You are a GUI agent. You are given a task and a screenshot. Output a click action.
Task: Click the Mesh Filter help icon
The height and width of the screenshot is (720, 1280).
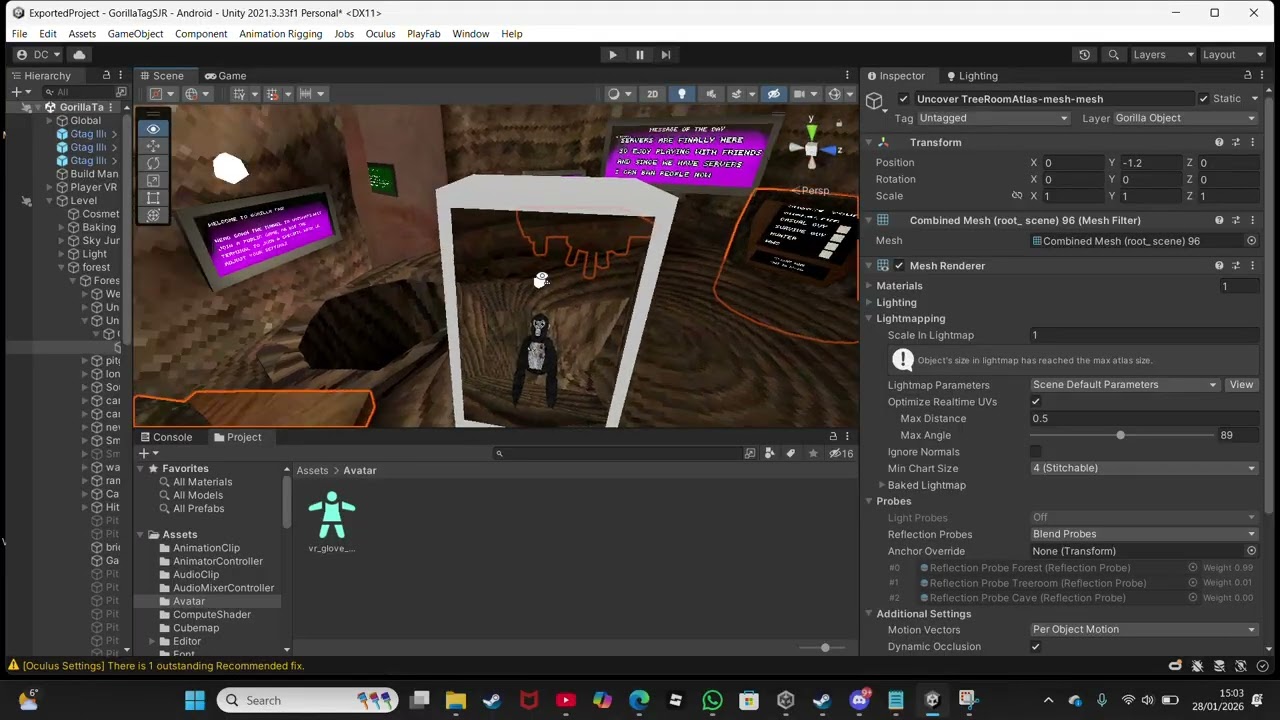(x=1219, y=220)
